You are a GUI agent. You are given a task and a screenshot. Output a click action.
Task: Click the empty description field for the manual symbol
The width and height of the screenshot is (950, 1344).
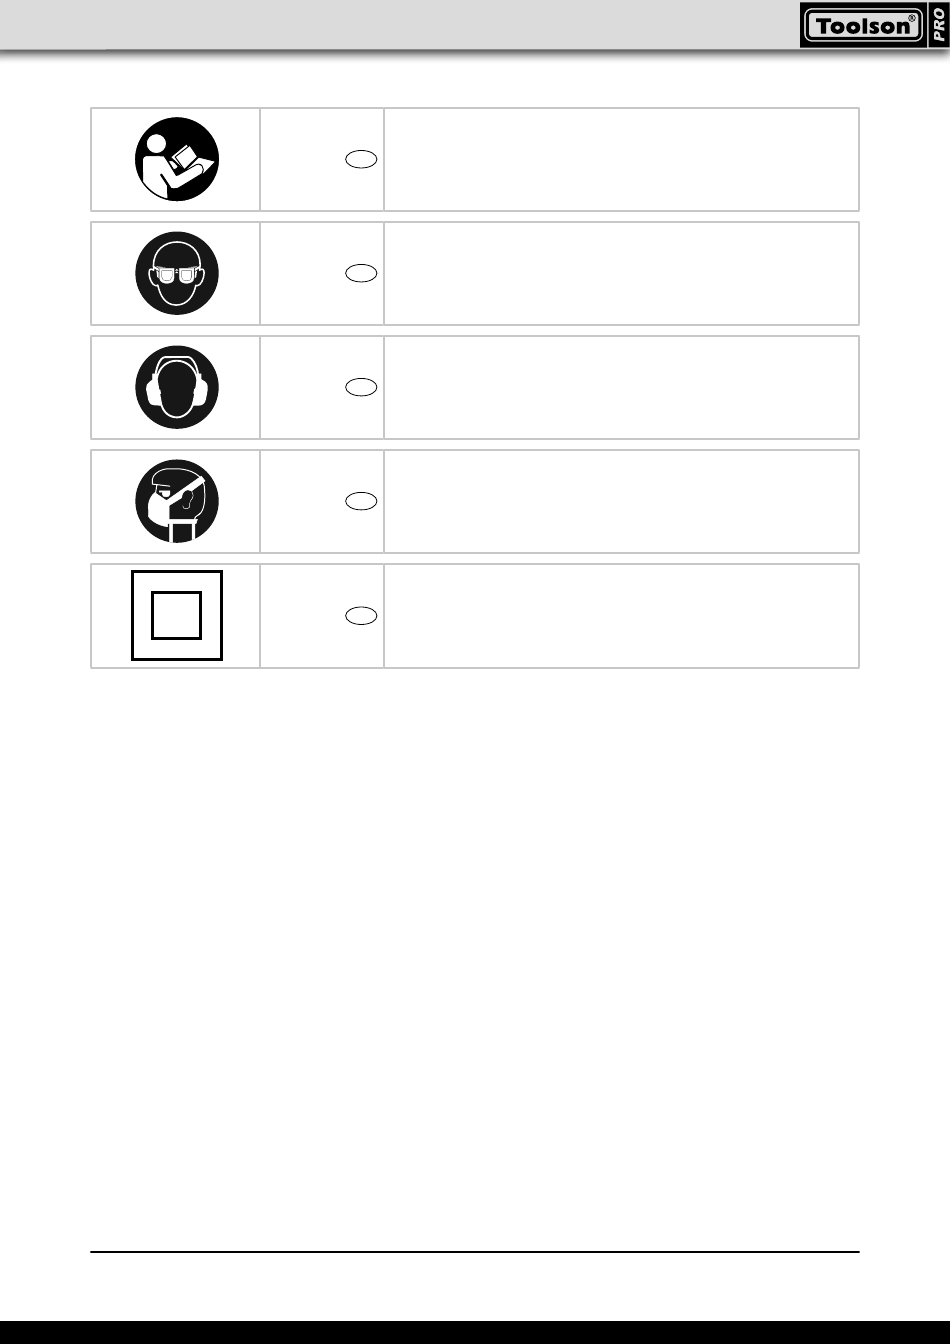tap(621, 160)
